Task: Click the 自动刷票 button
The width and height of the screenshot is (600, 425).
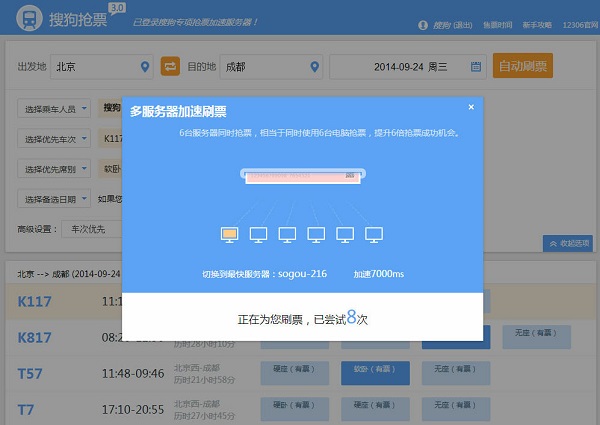Action: (x=523, y=66)
